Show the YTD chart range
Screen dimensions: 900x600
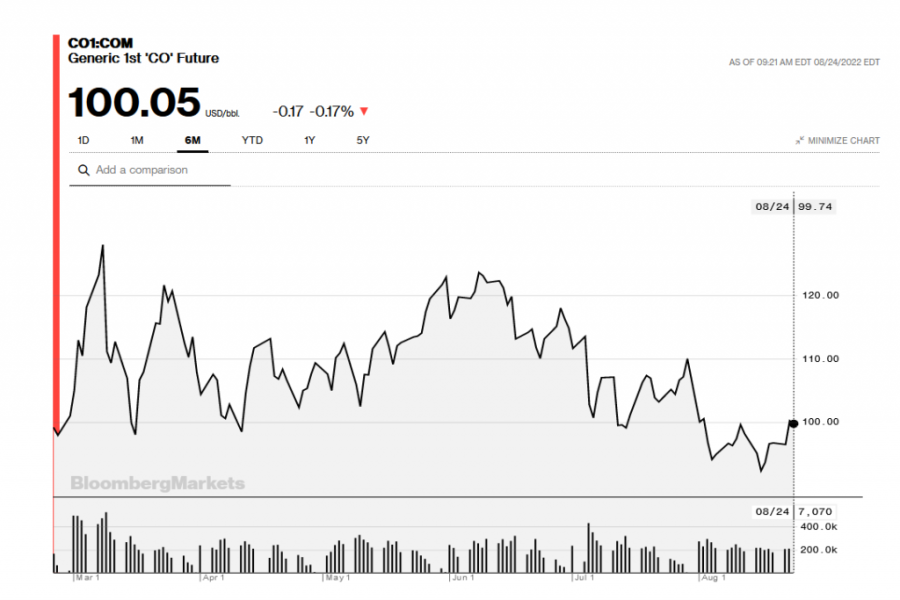(252, 141)
